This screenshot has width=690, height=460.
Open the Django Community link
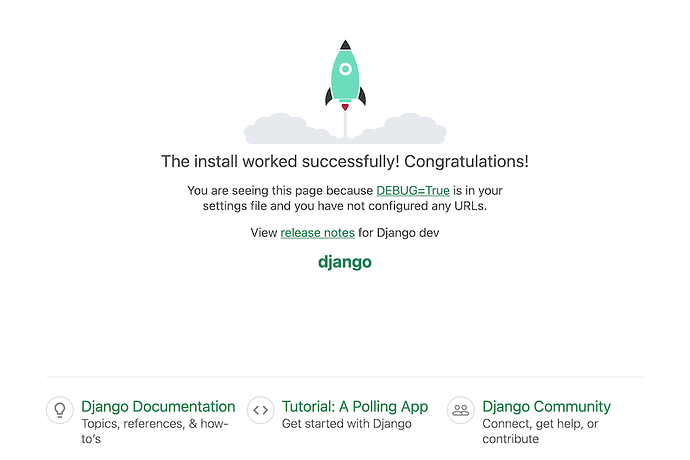[547, 406]
